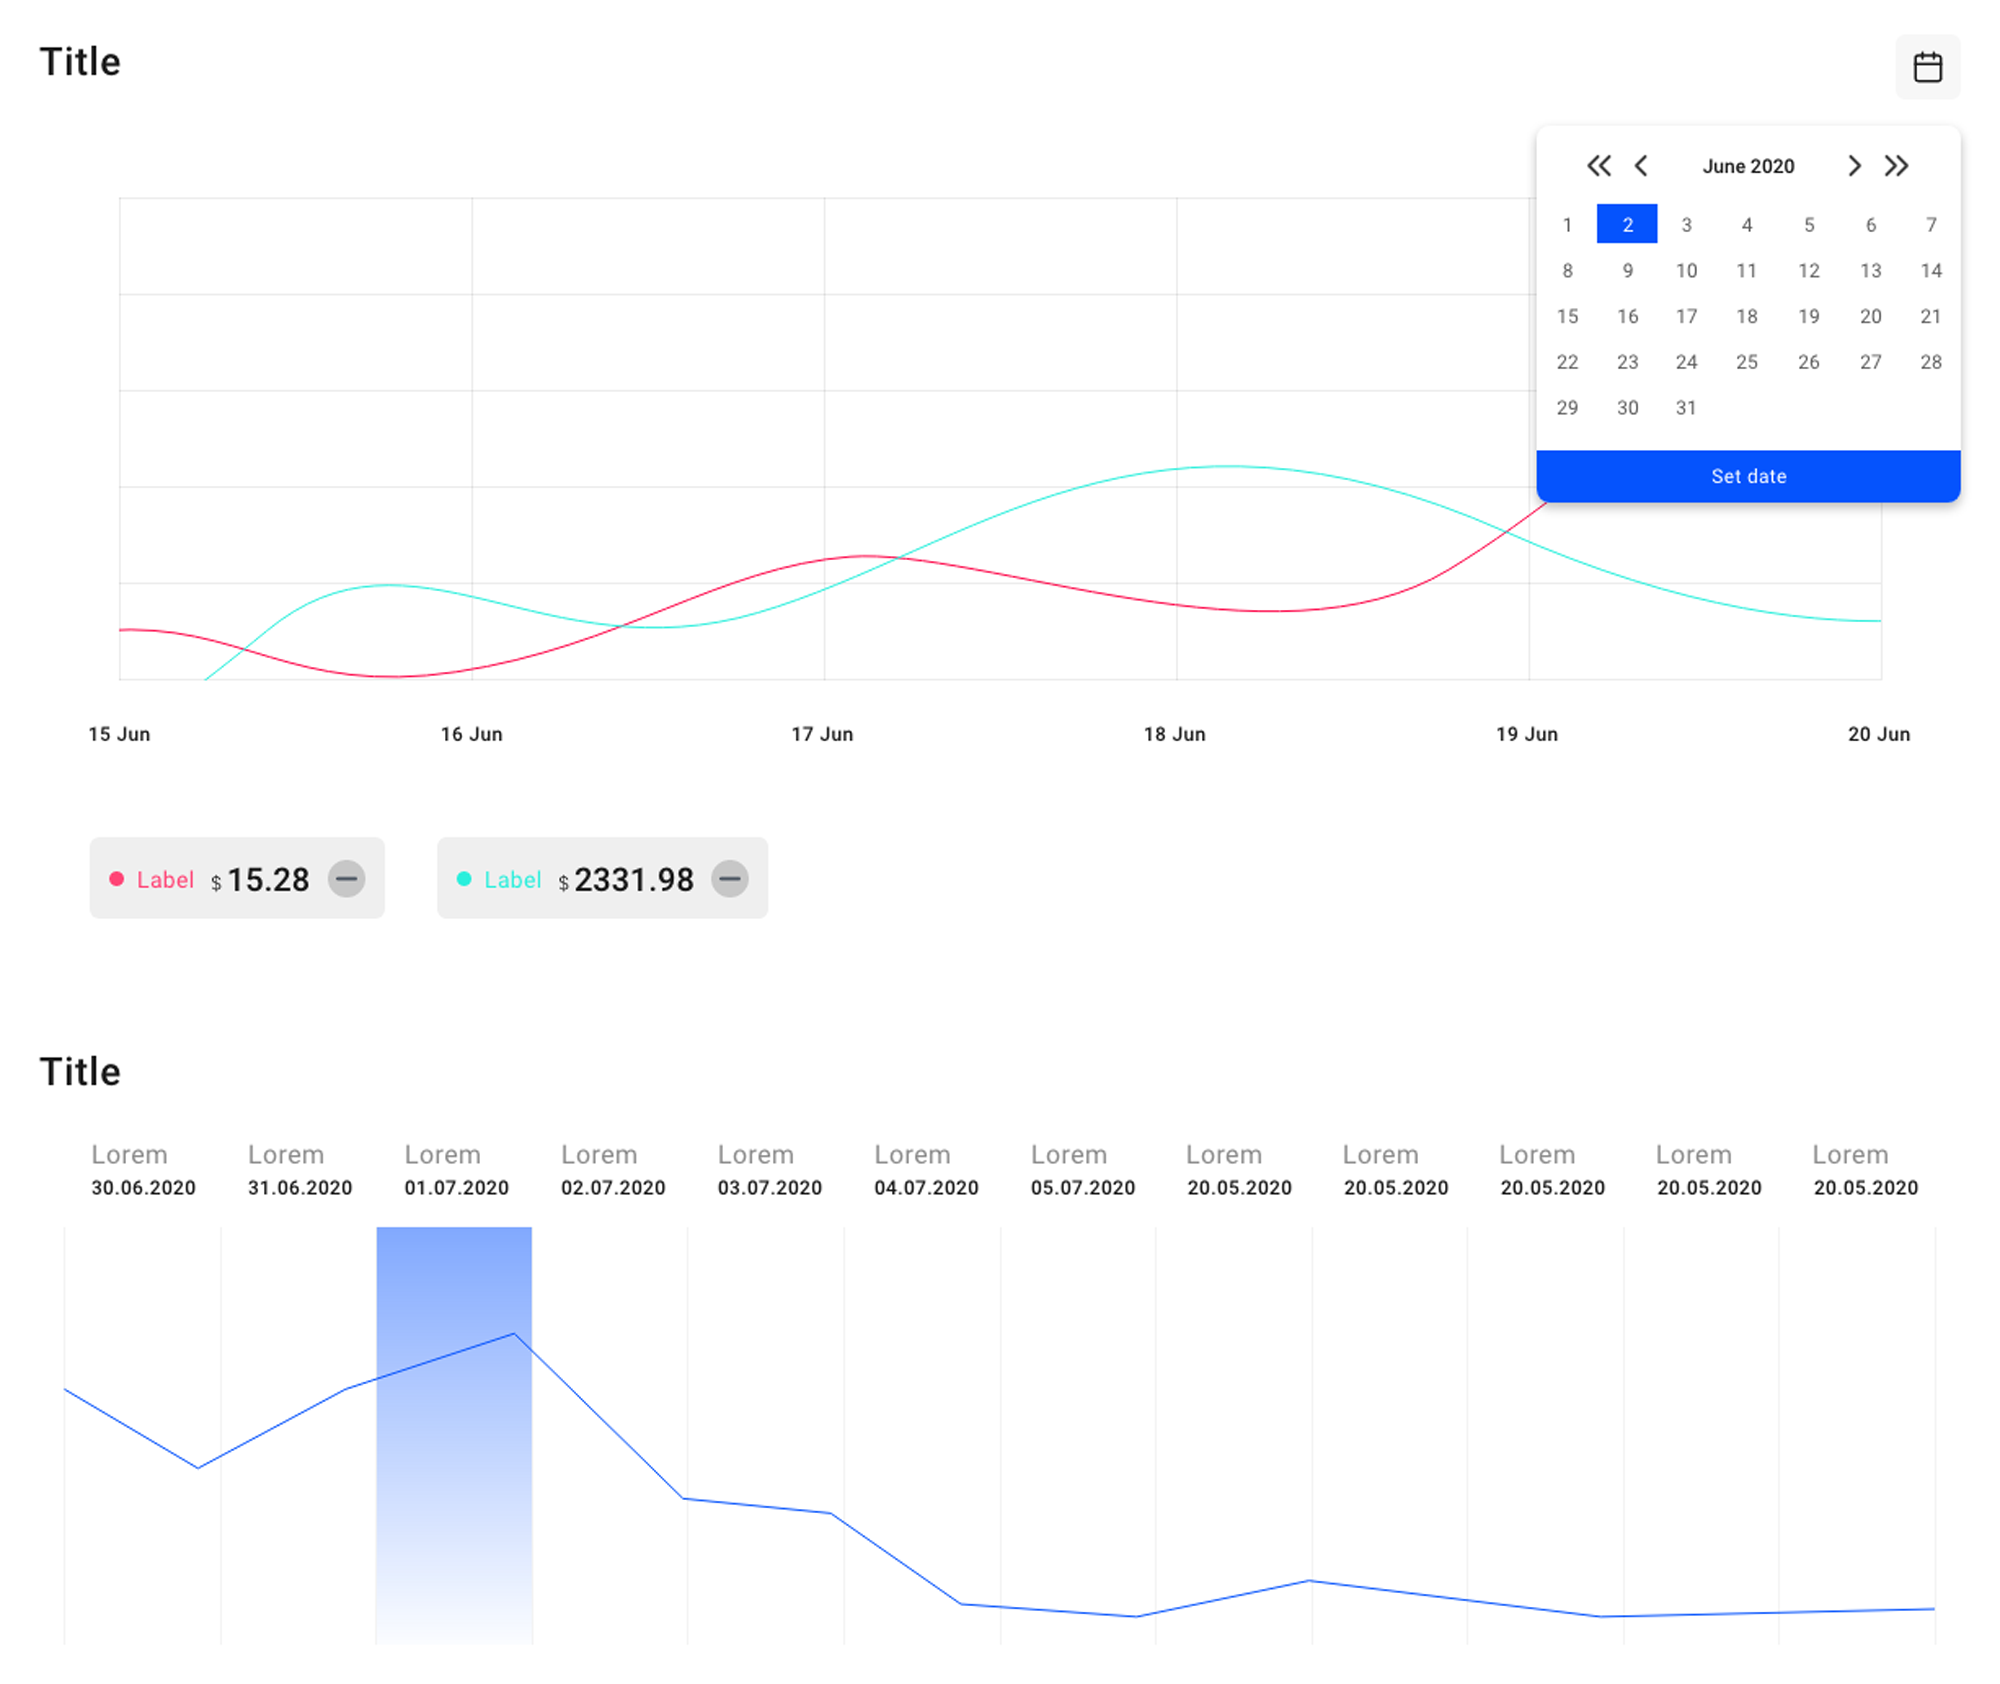
Task: Click the 18 Jun axis label
Action: tap(1174, 734)
